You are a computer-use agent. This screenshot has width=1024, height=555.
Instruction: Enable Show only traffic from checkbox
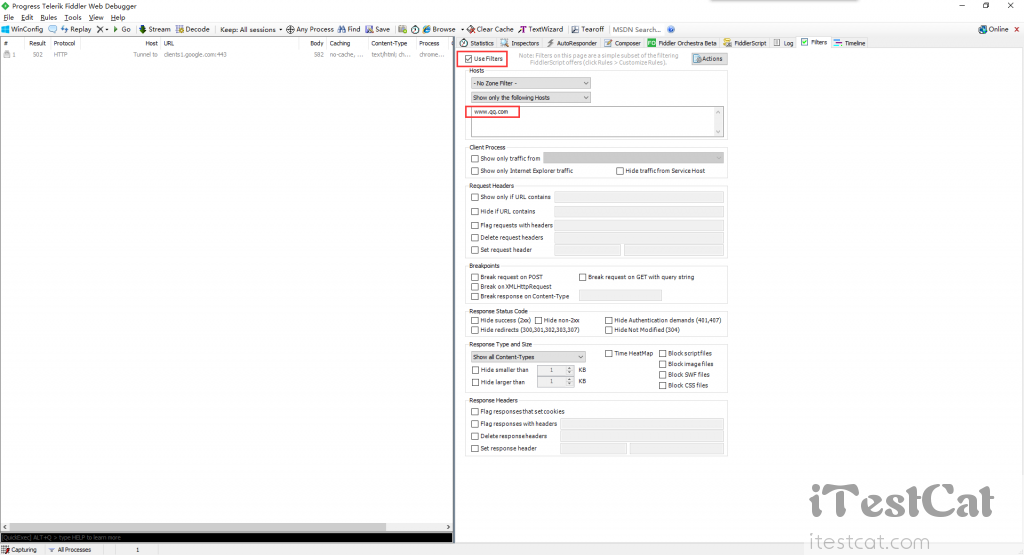pyautogui.click(x=475, y=159)
